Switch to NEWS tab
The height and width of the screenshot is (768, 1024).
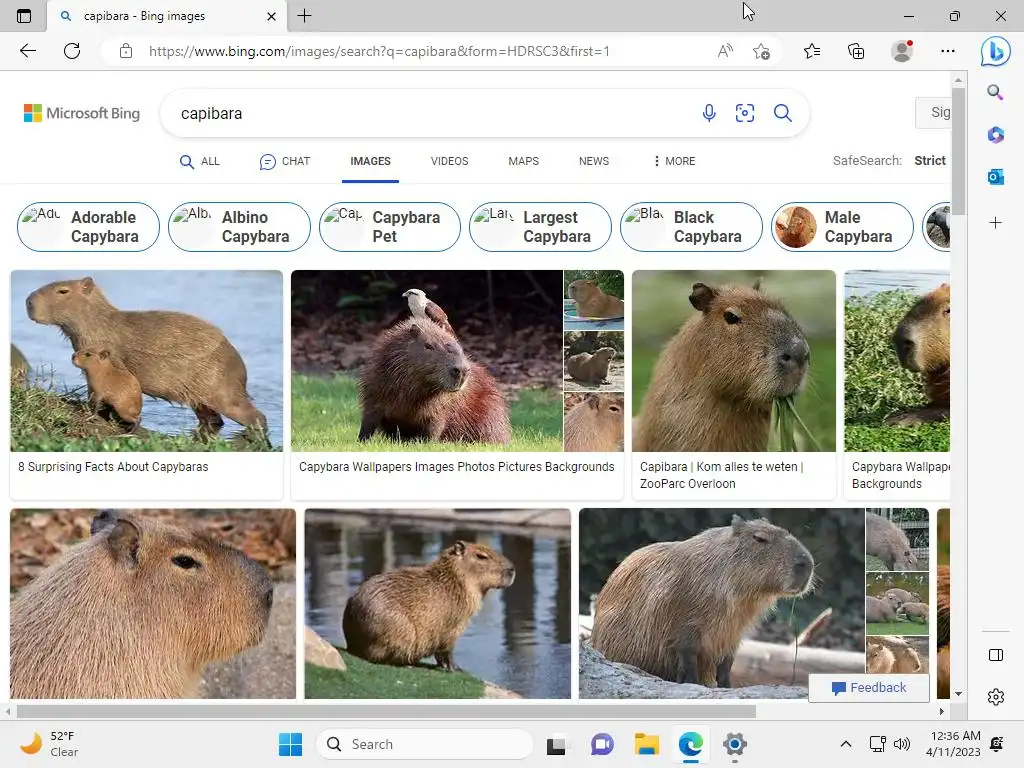pos(594,161)
